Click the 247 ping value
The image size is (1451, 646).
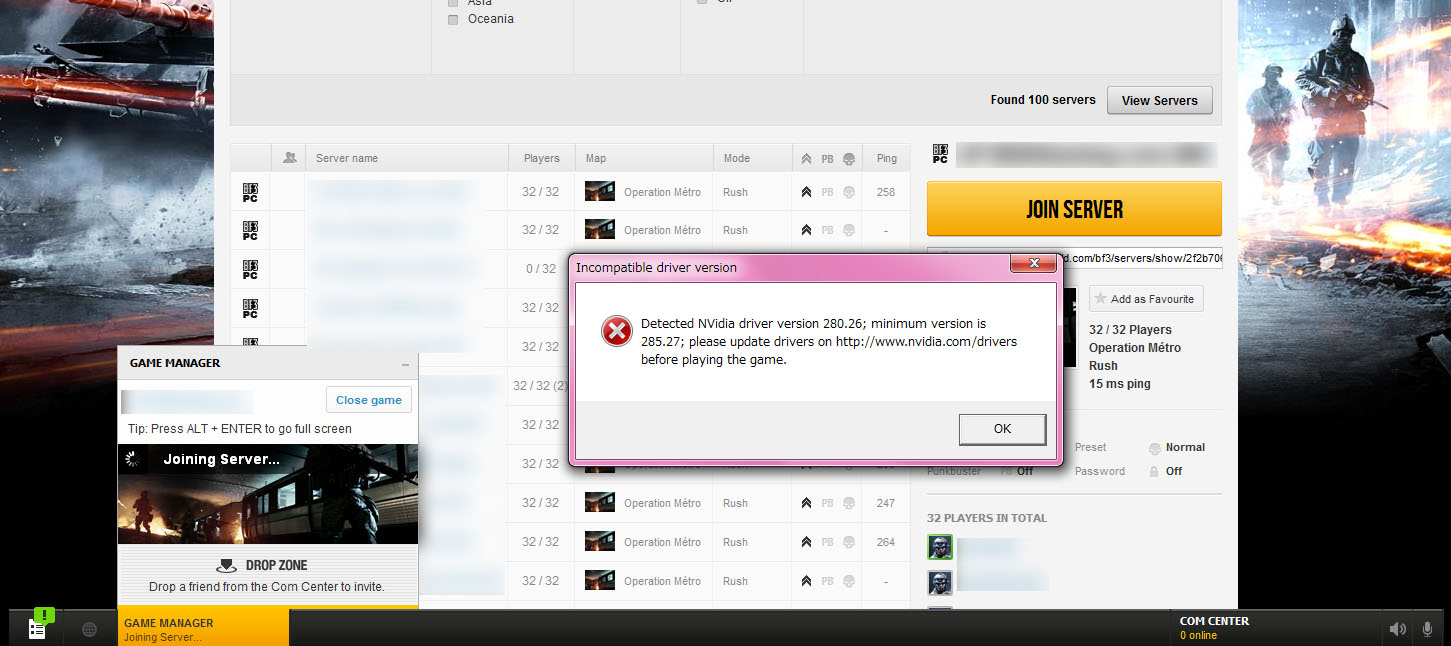point(885,503)
